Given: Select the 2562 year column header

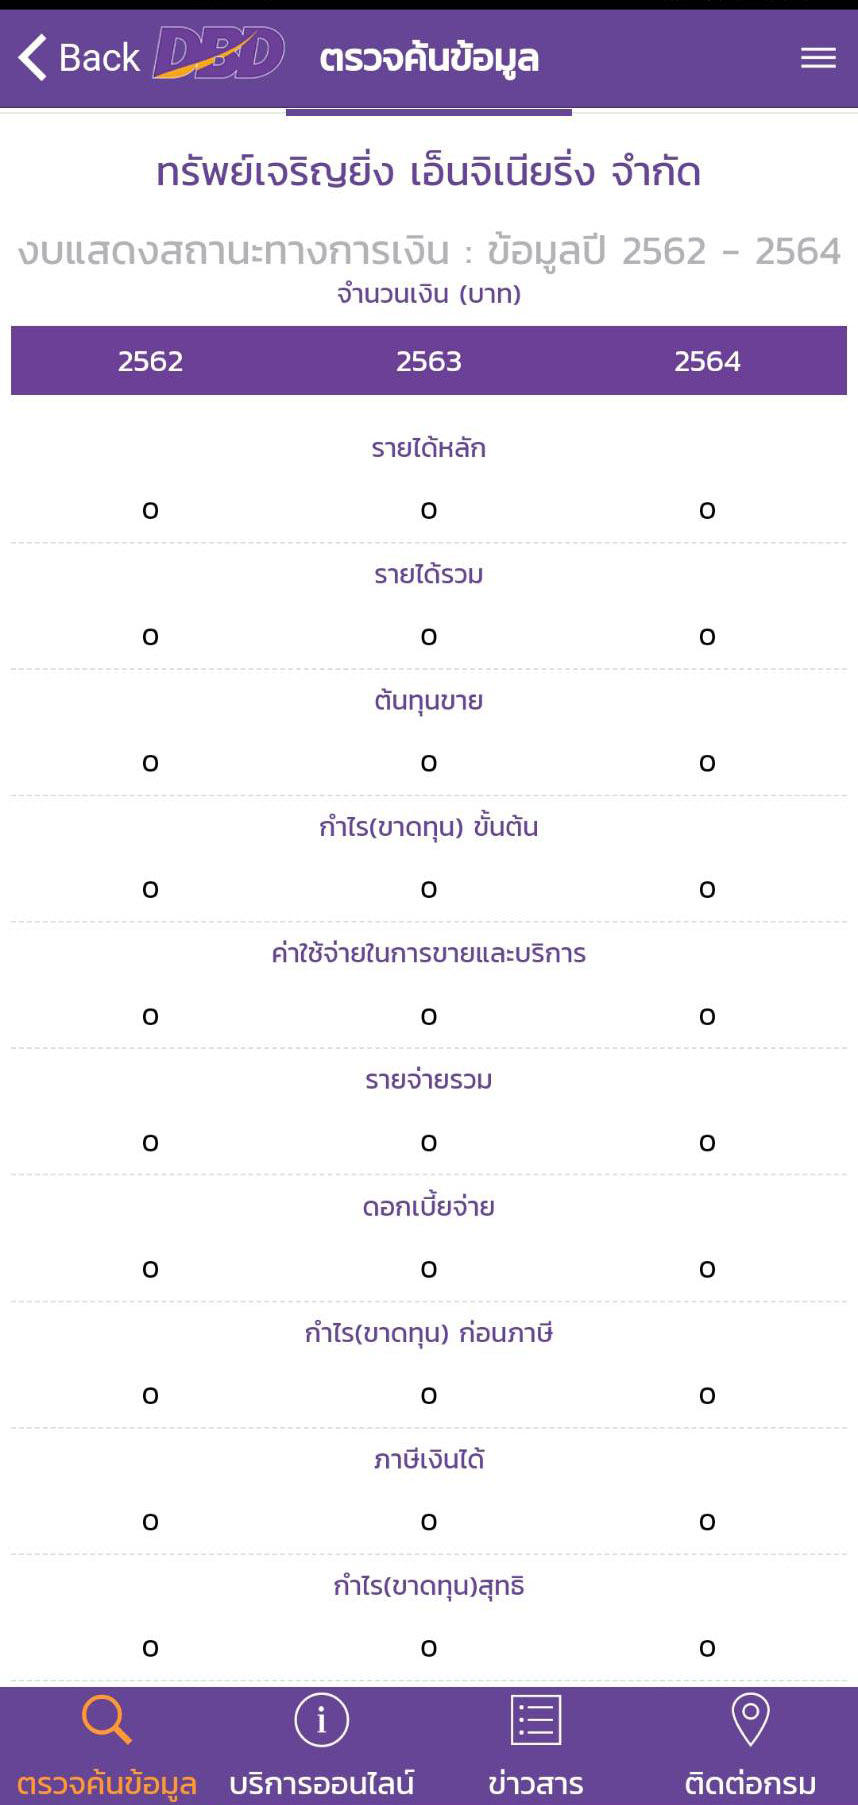Looking at the screenshot, I should click(x=150, y=361).
